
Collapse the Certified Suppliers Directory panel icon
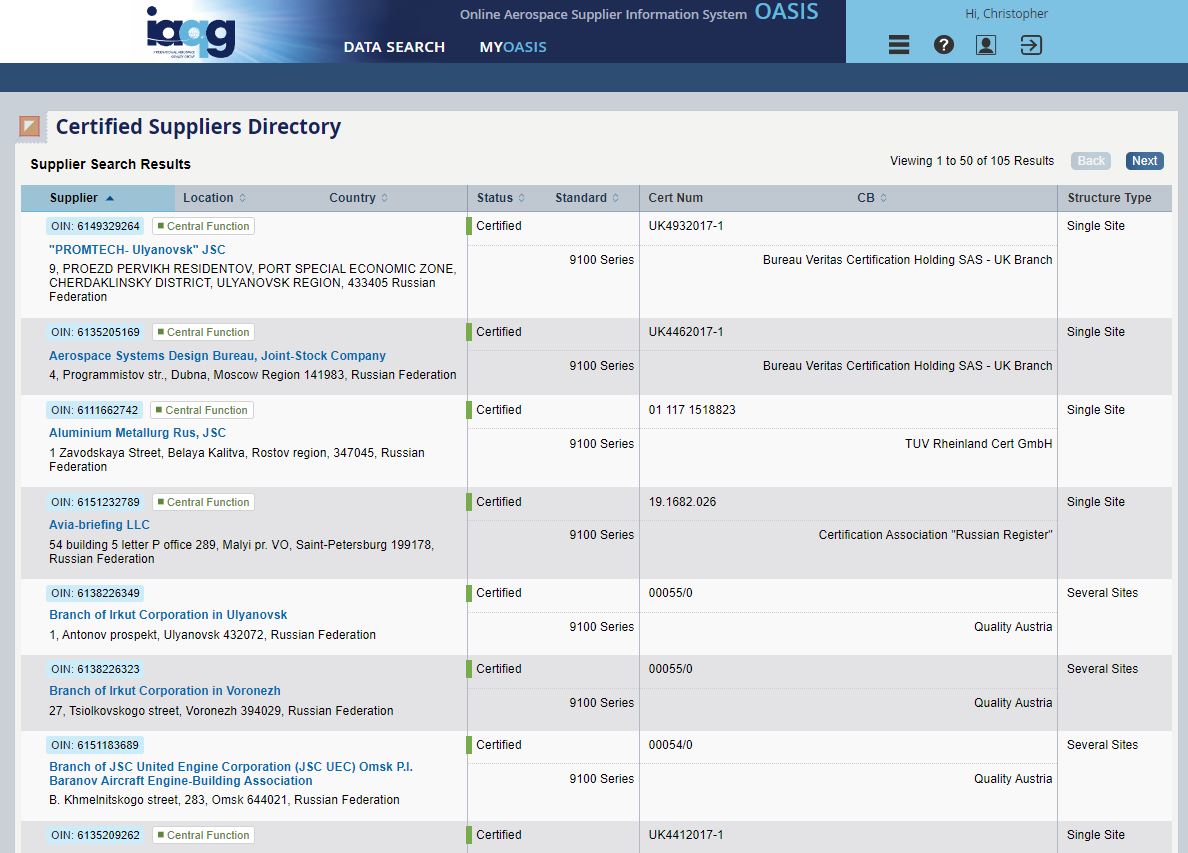(30, 127)
